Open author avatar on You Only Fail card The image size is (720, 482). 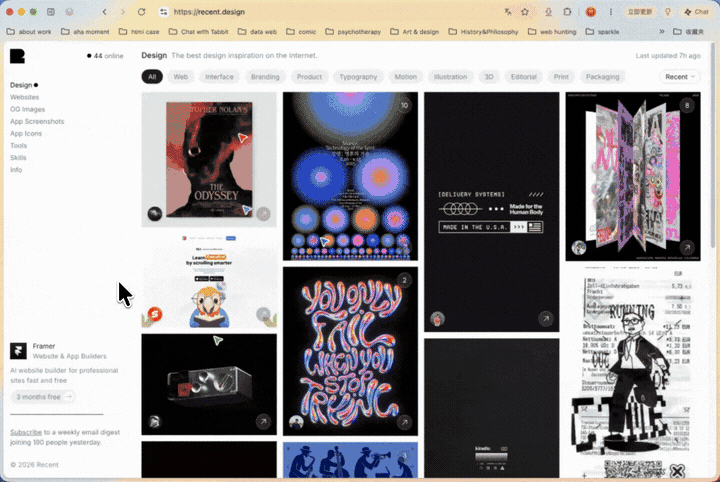click(x=296, y=422)
